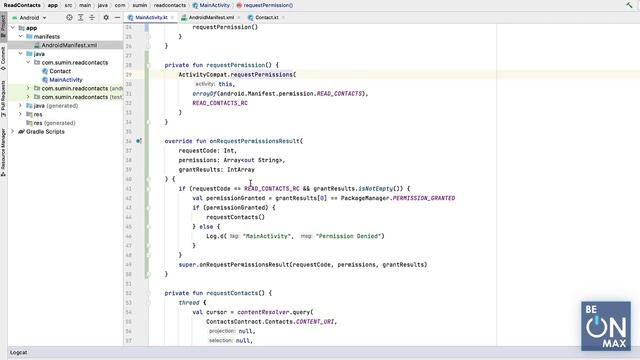640x360 pixels.
Task: Open the project panel settings gear
Action: click(106, 18)
